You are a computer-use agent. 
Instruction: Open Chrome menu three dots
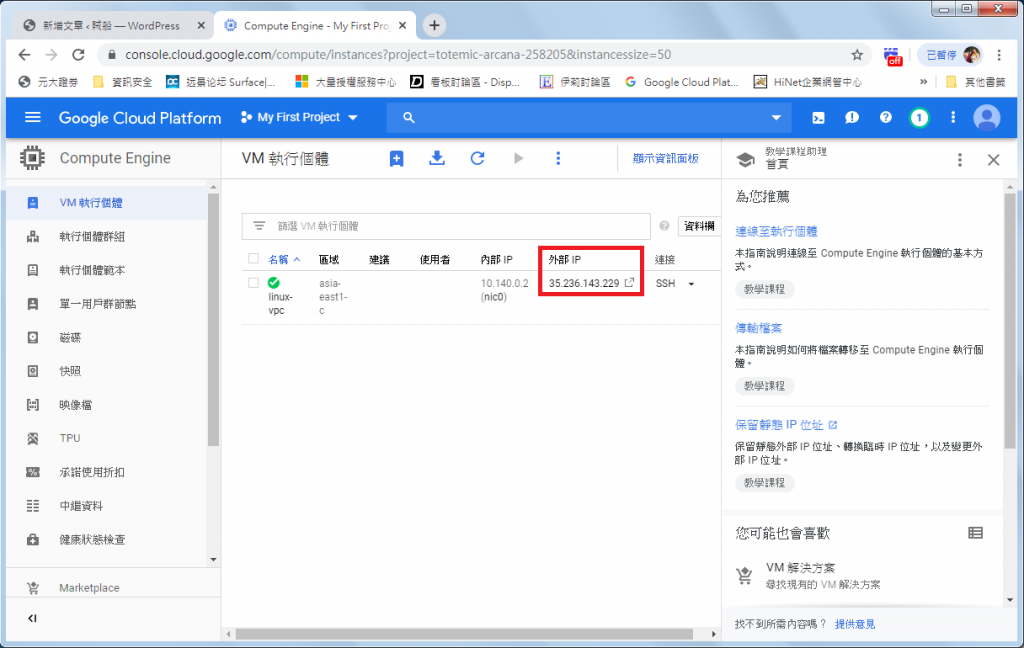point(999,55)
